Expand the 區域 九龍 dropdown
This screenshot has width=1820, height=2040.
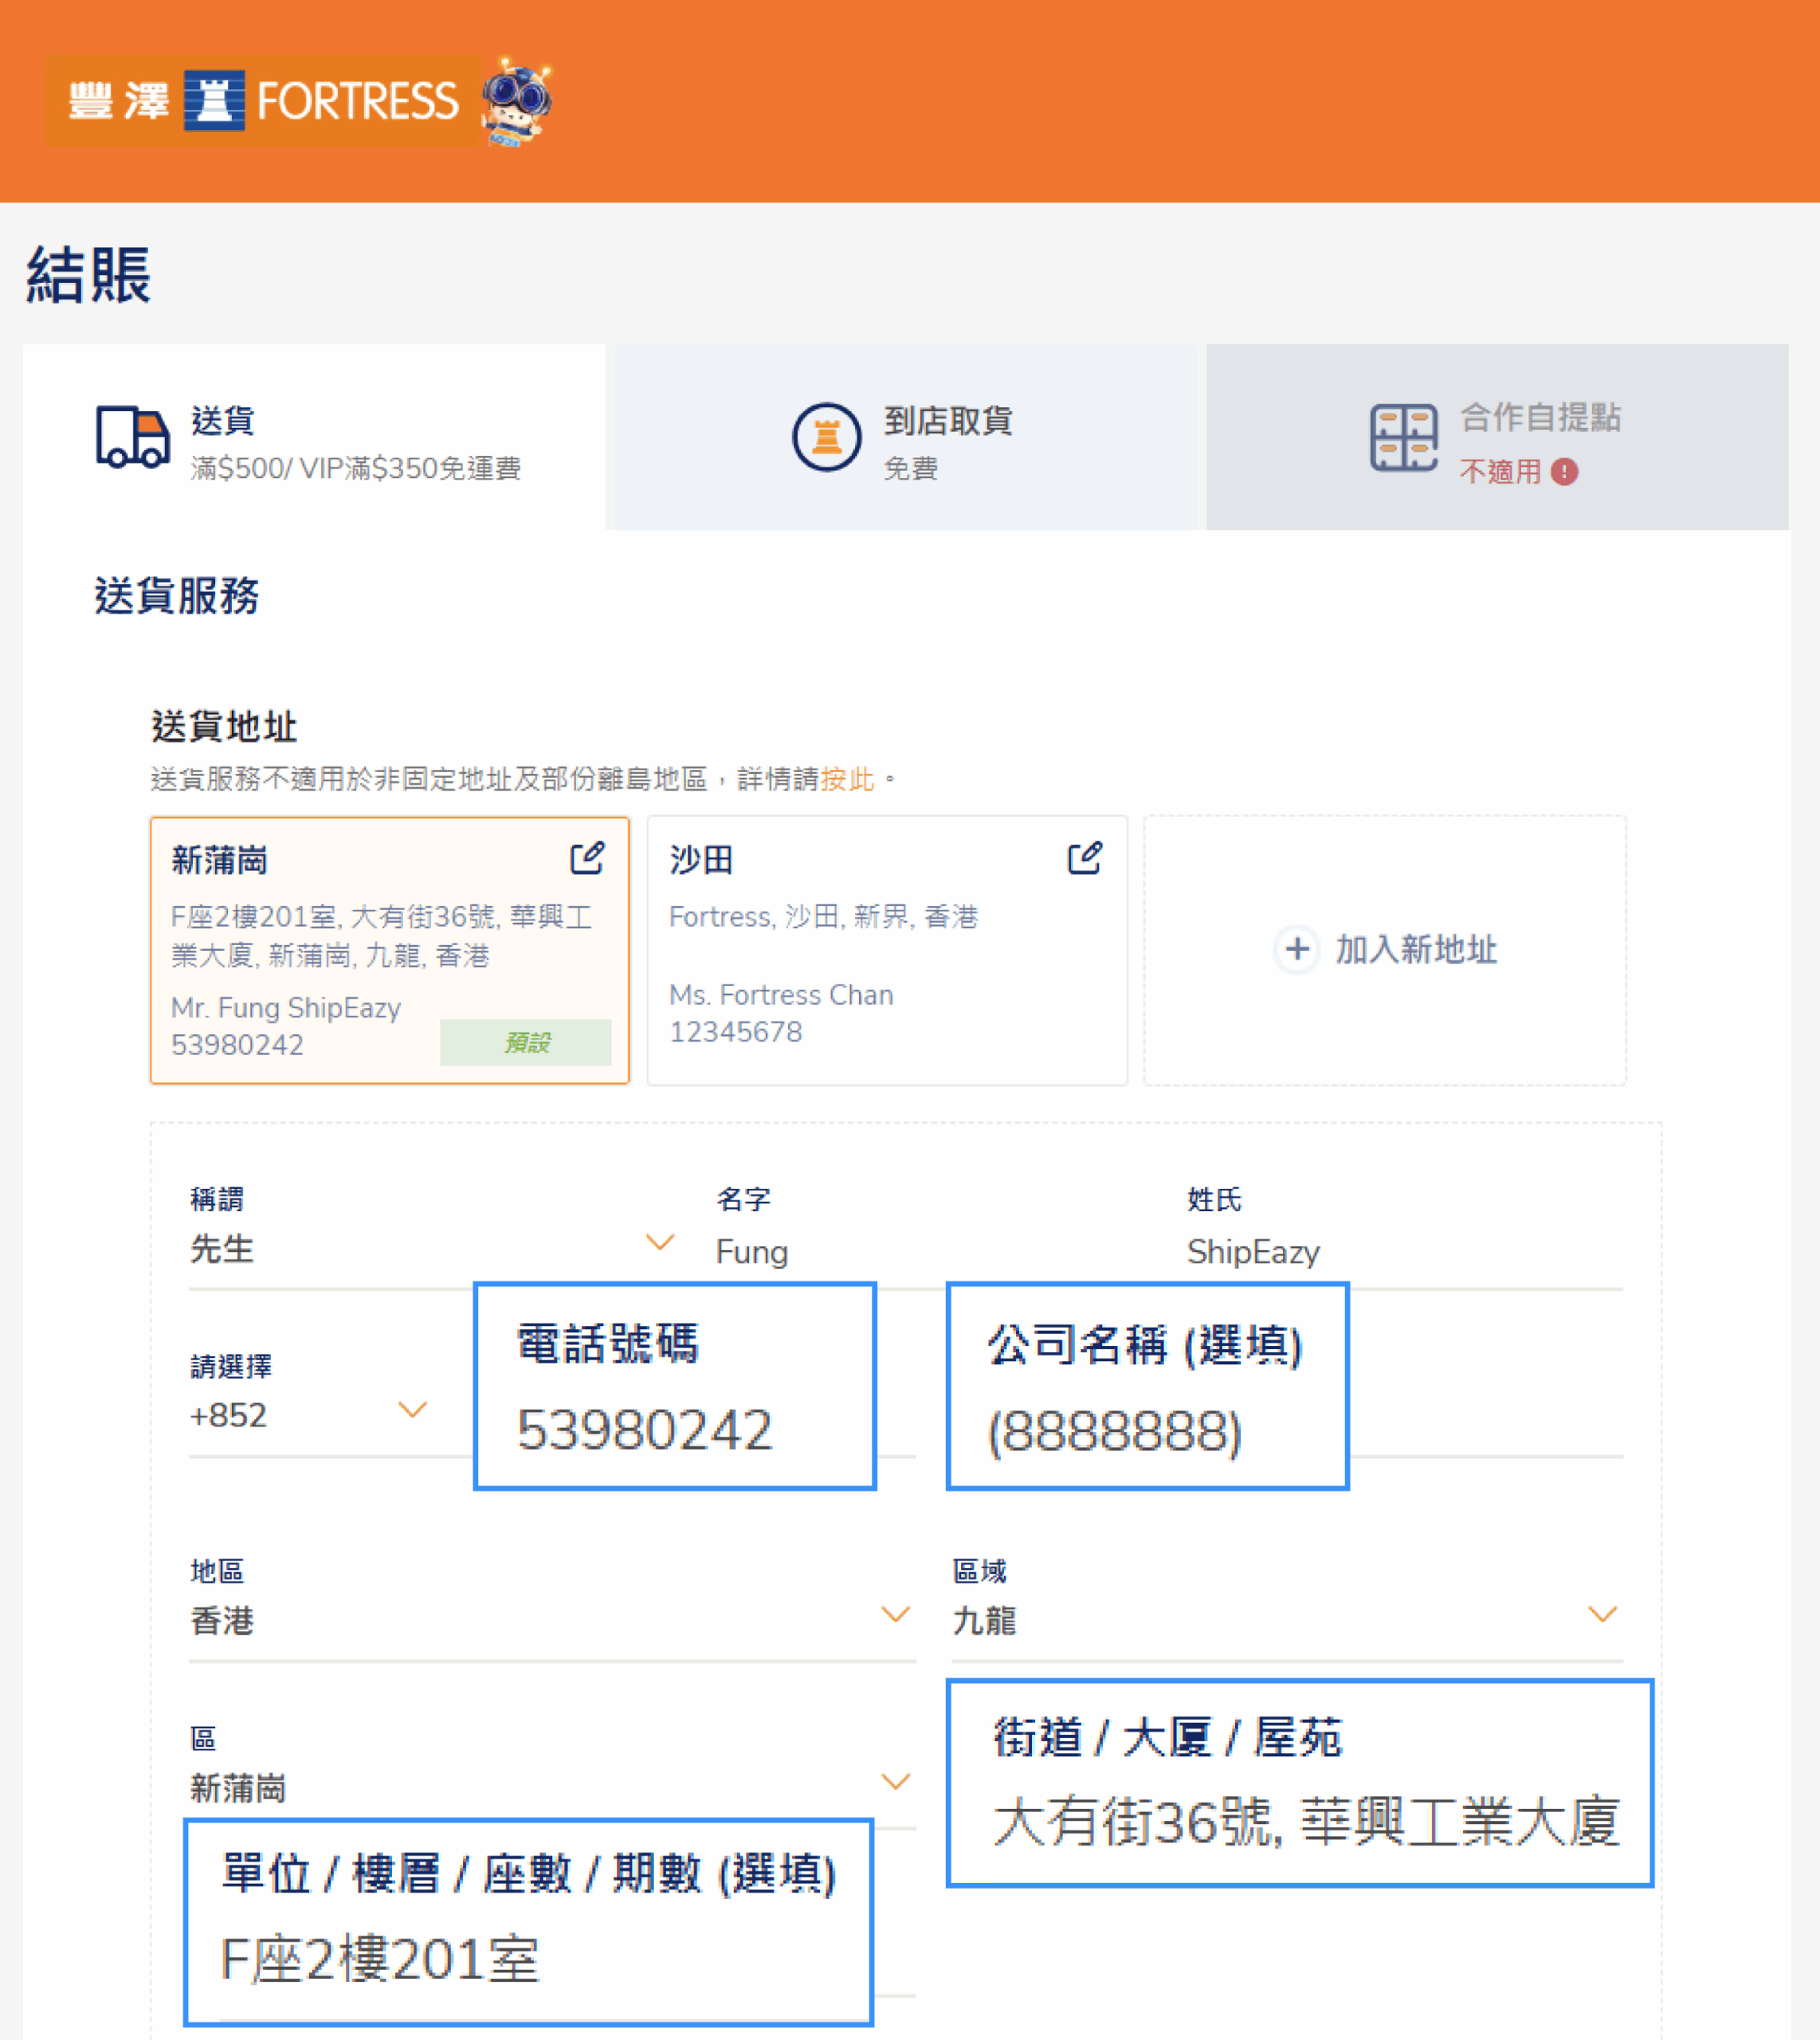[x=1602, y=1614]
